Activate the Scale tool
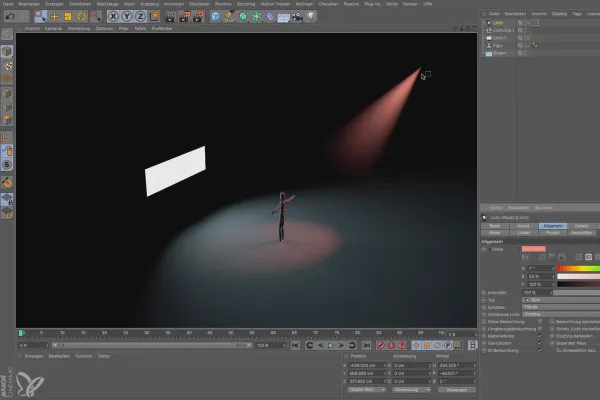The height and width of the screenshot is (400, 600). click(68, 16)
